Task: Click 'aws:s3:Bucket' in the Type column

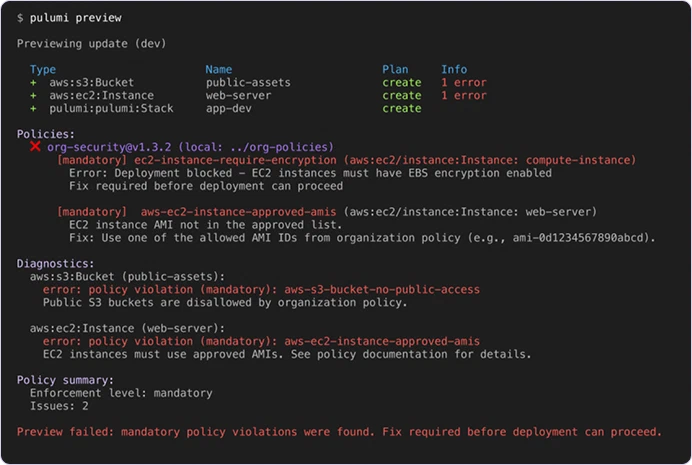Action: [91, 82]
